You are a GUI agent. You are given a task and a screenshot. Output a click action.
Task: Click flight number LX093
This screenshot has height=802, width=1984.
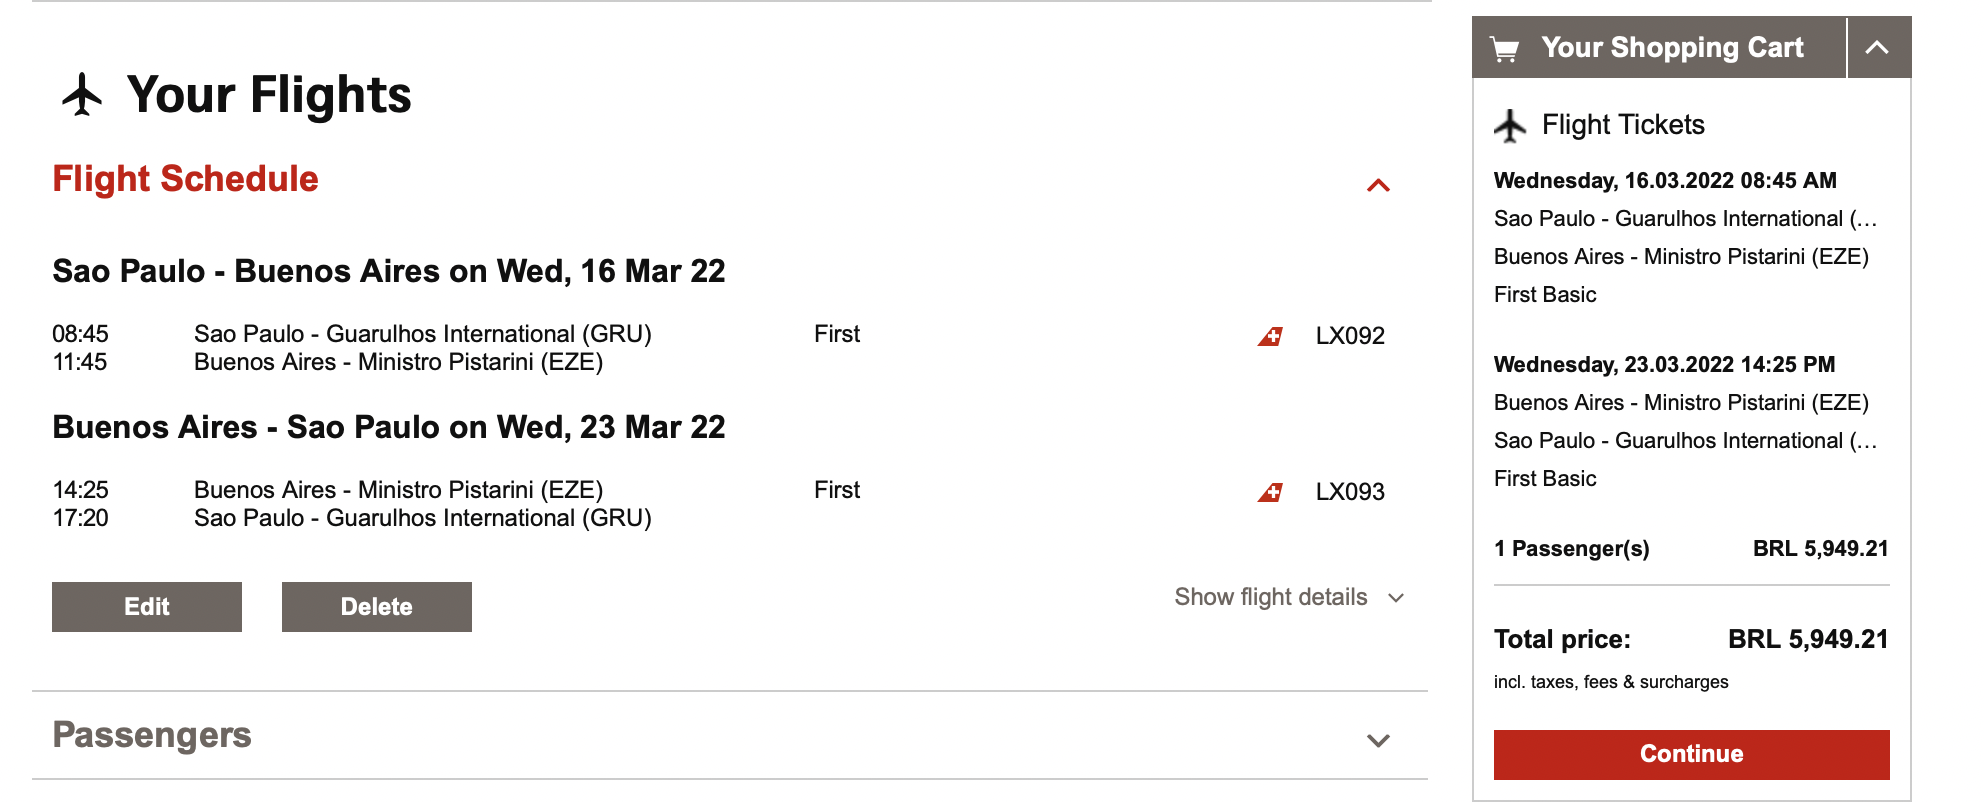[x=1350, y=492]
